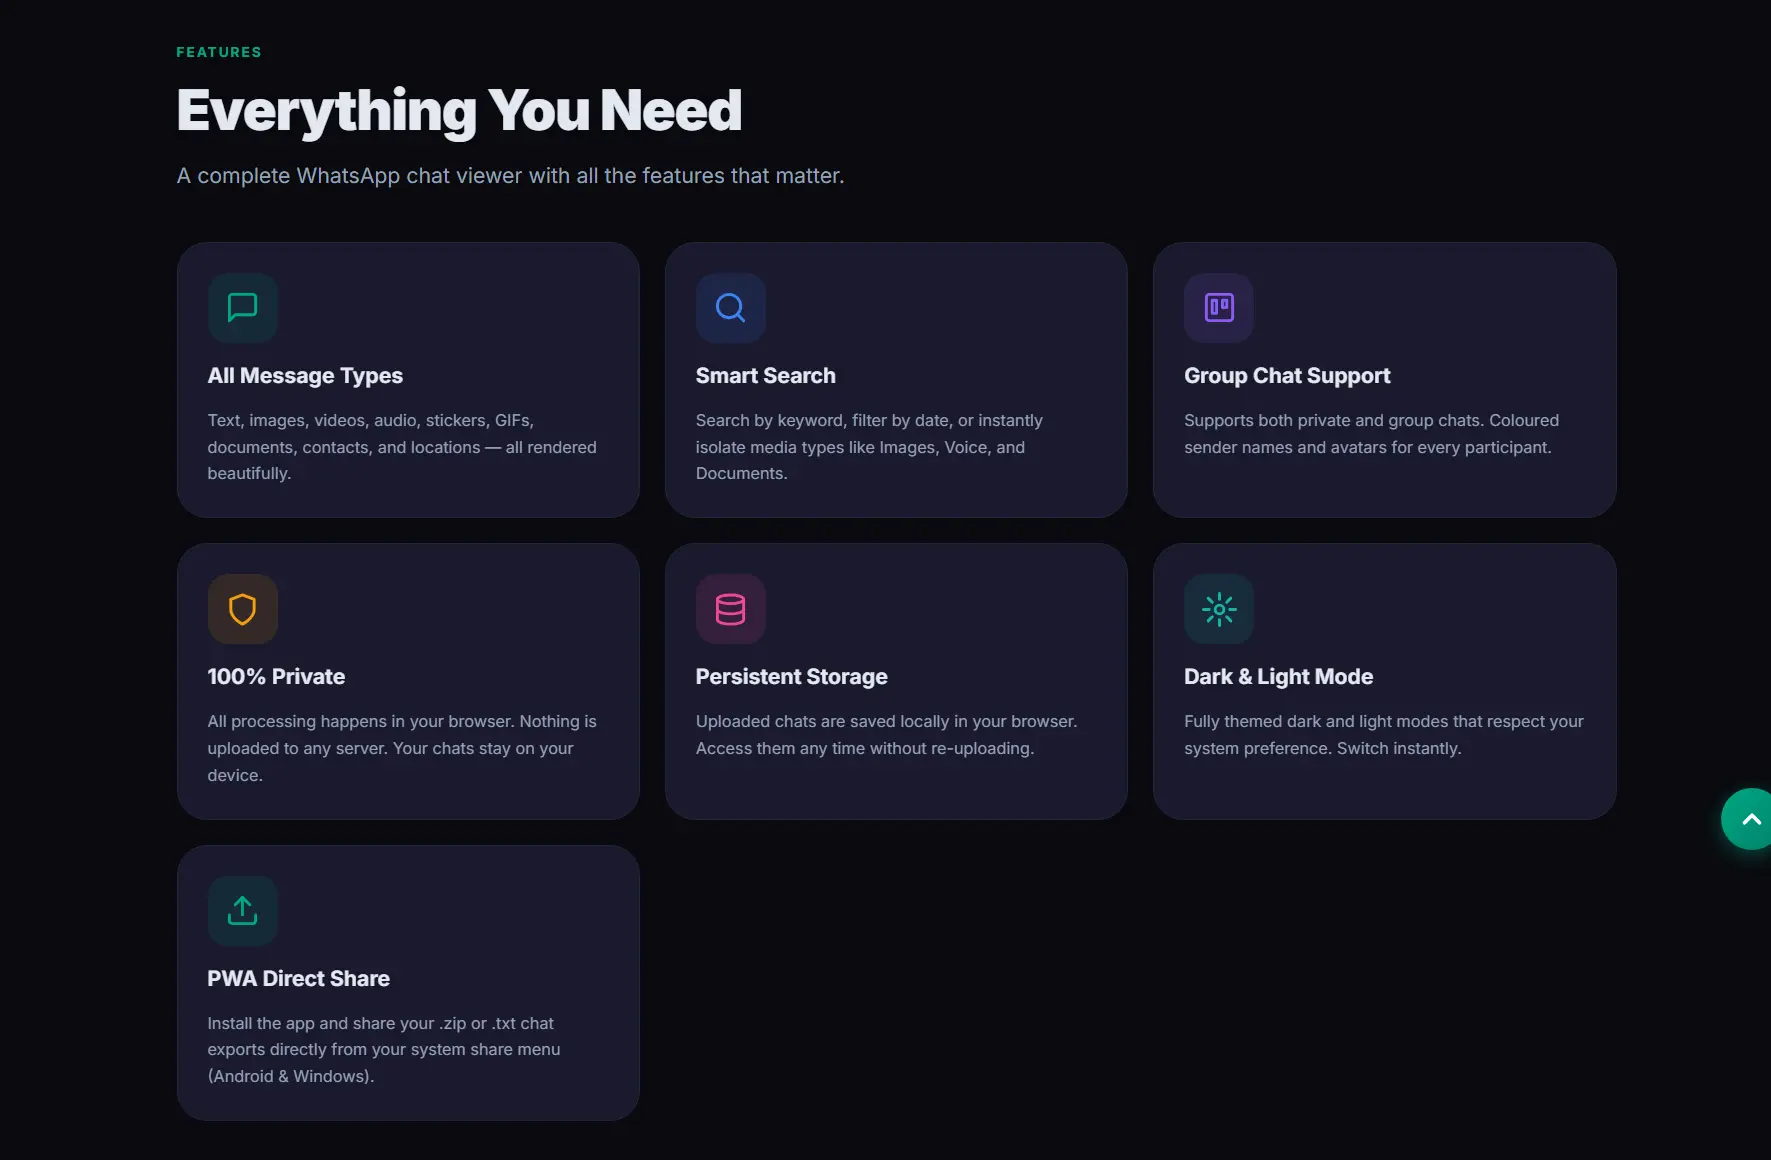Click the Everything You Need headline
Viewport: 1771px width, 1160px height.
pyautogui.click(x=459, y=110)
